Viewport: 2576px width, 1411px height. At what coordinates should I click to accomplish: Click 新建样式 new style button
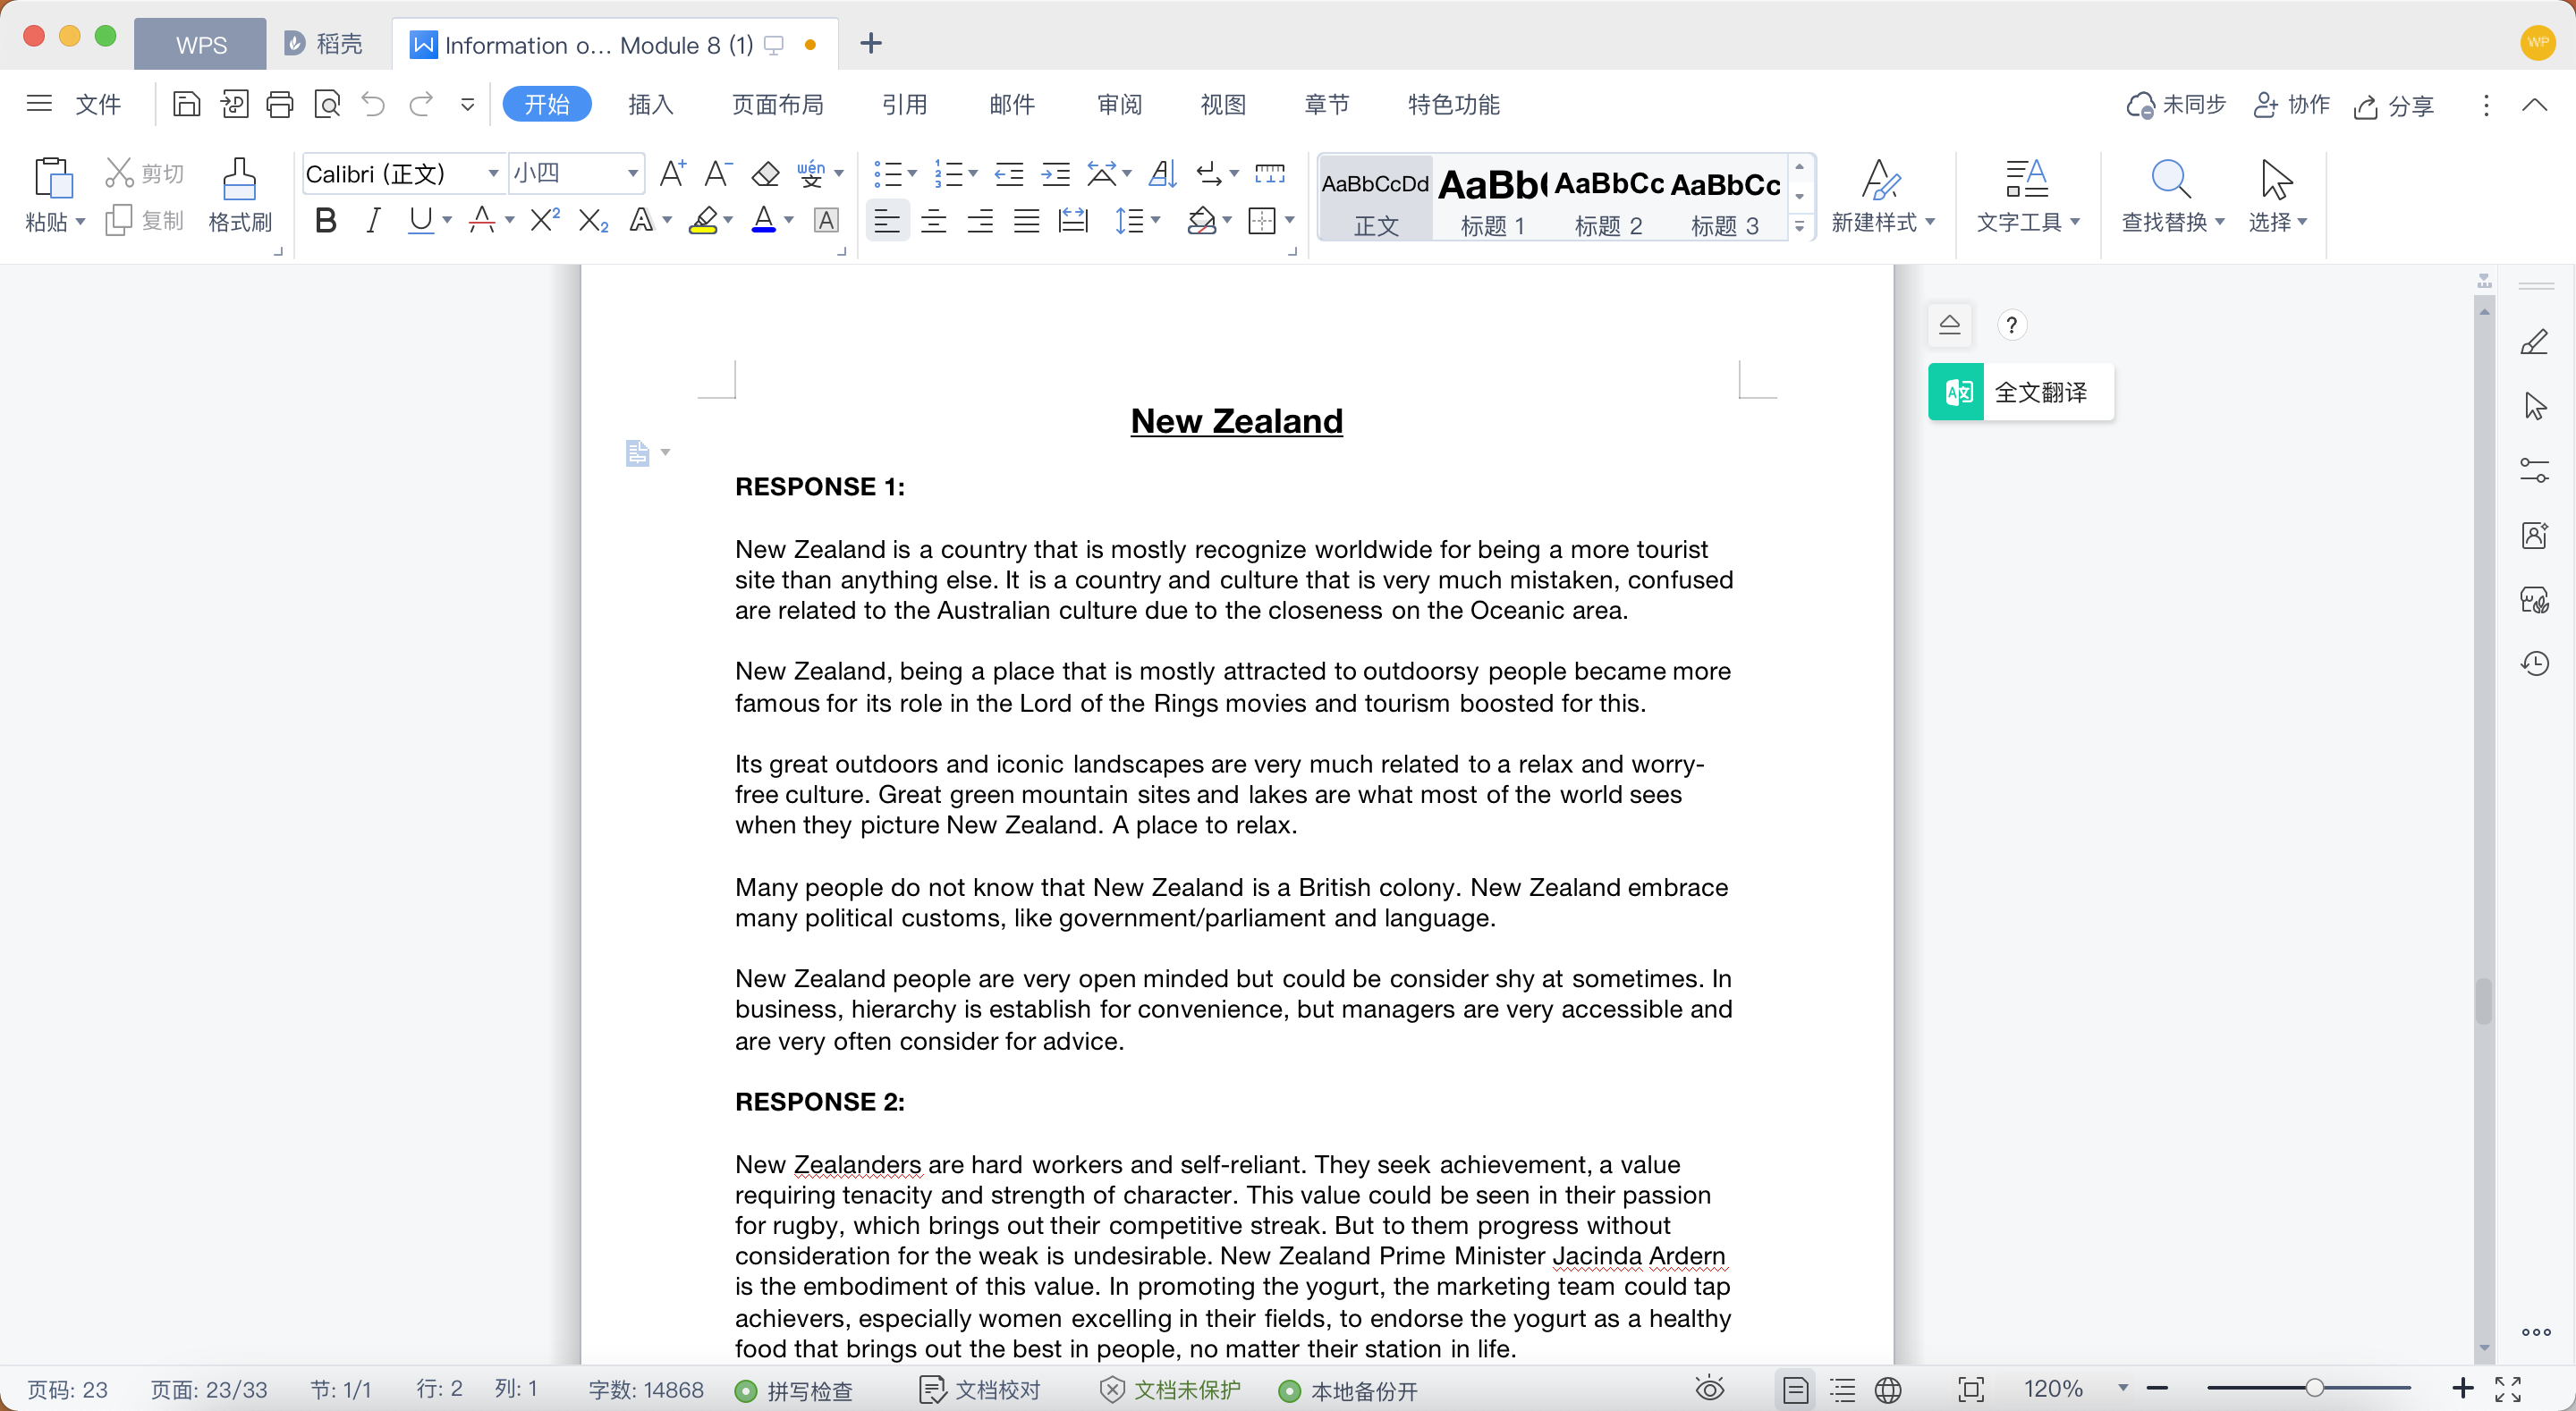click(1881, 196)
